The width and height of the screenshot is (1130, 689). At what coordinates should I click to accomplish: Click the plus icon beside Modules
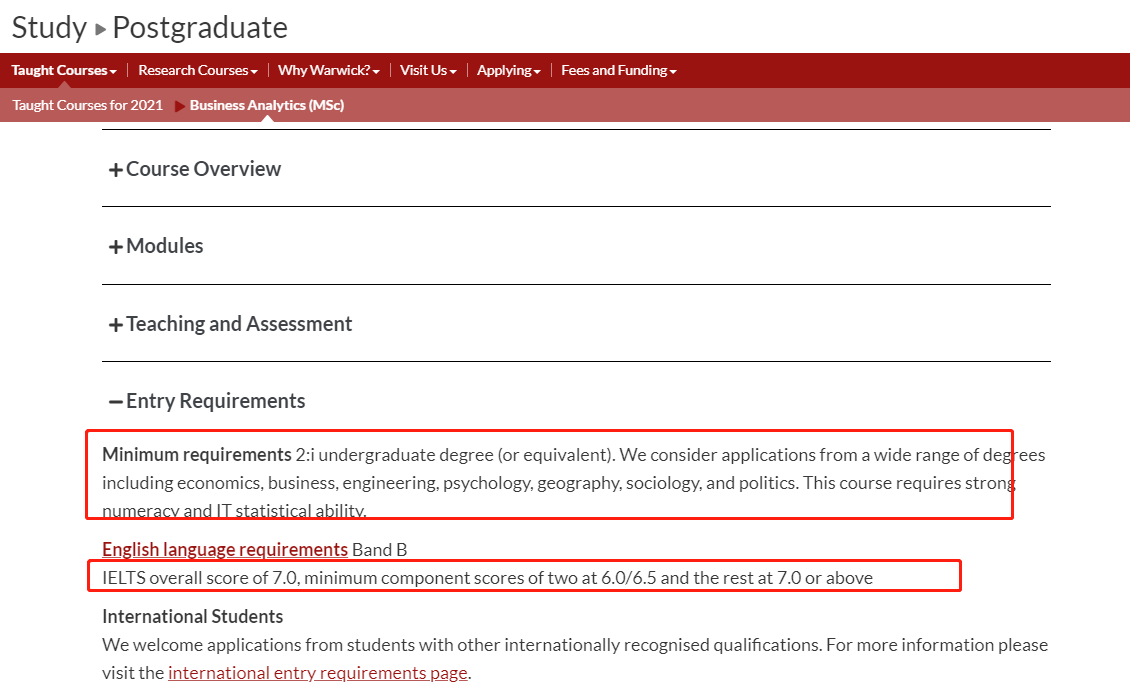click(115, 247)
